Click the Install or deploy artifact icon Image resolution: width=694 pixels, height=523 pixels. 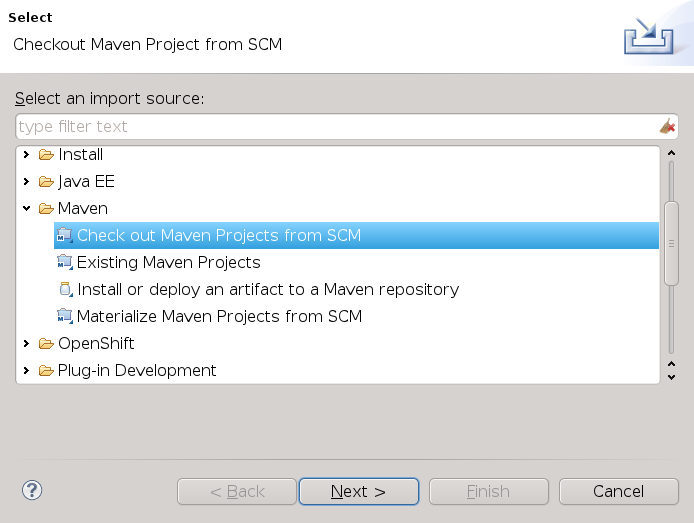point(65,290)
